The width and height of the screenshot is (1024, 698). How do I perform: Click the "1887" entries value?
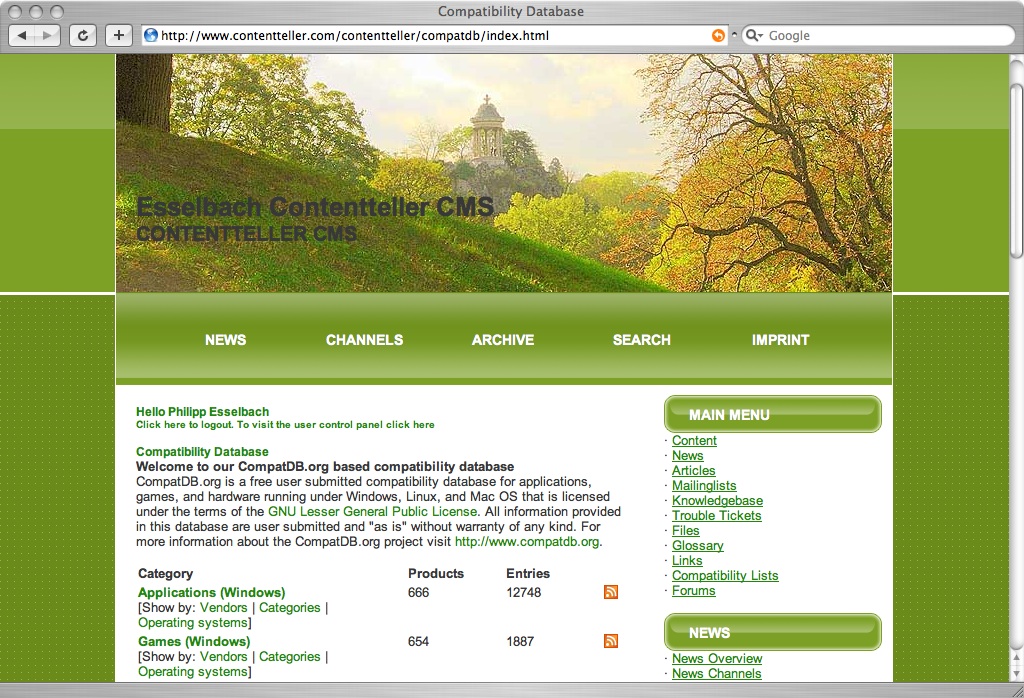point(520,642)
